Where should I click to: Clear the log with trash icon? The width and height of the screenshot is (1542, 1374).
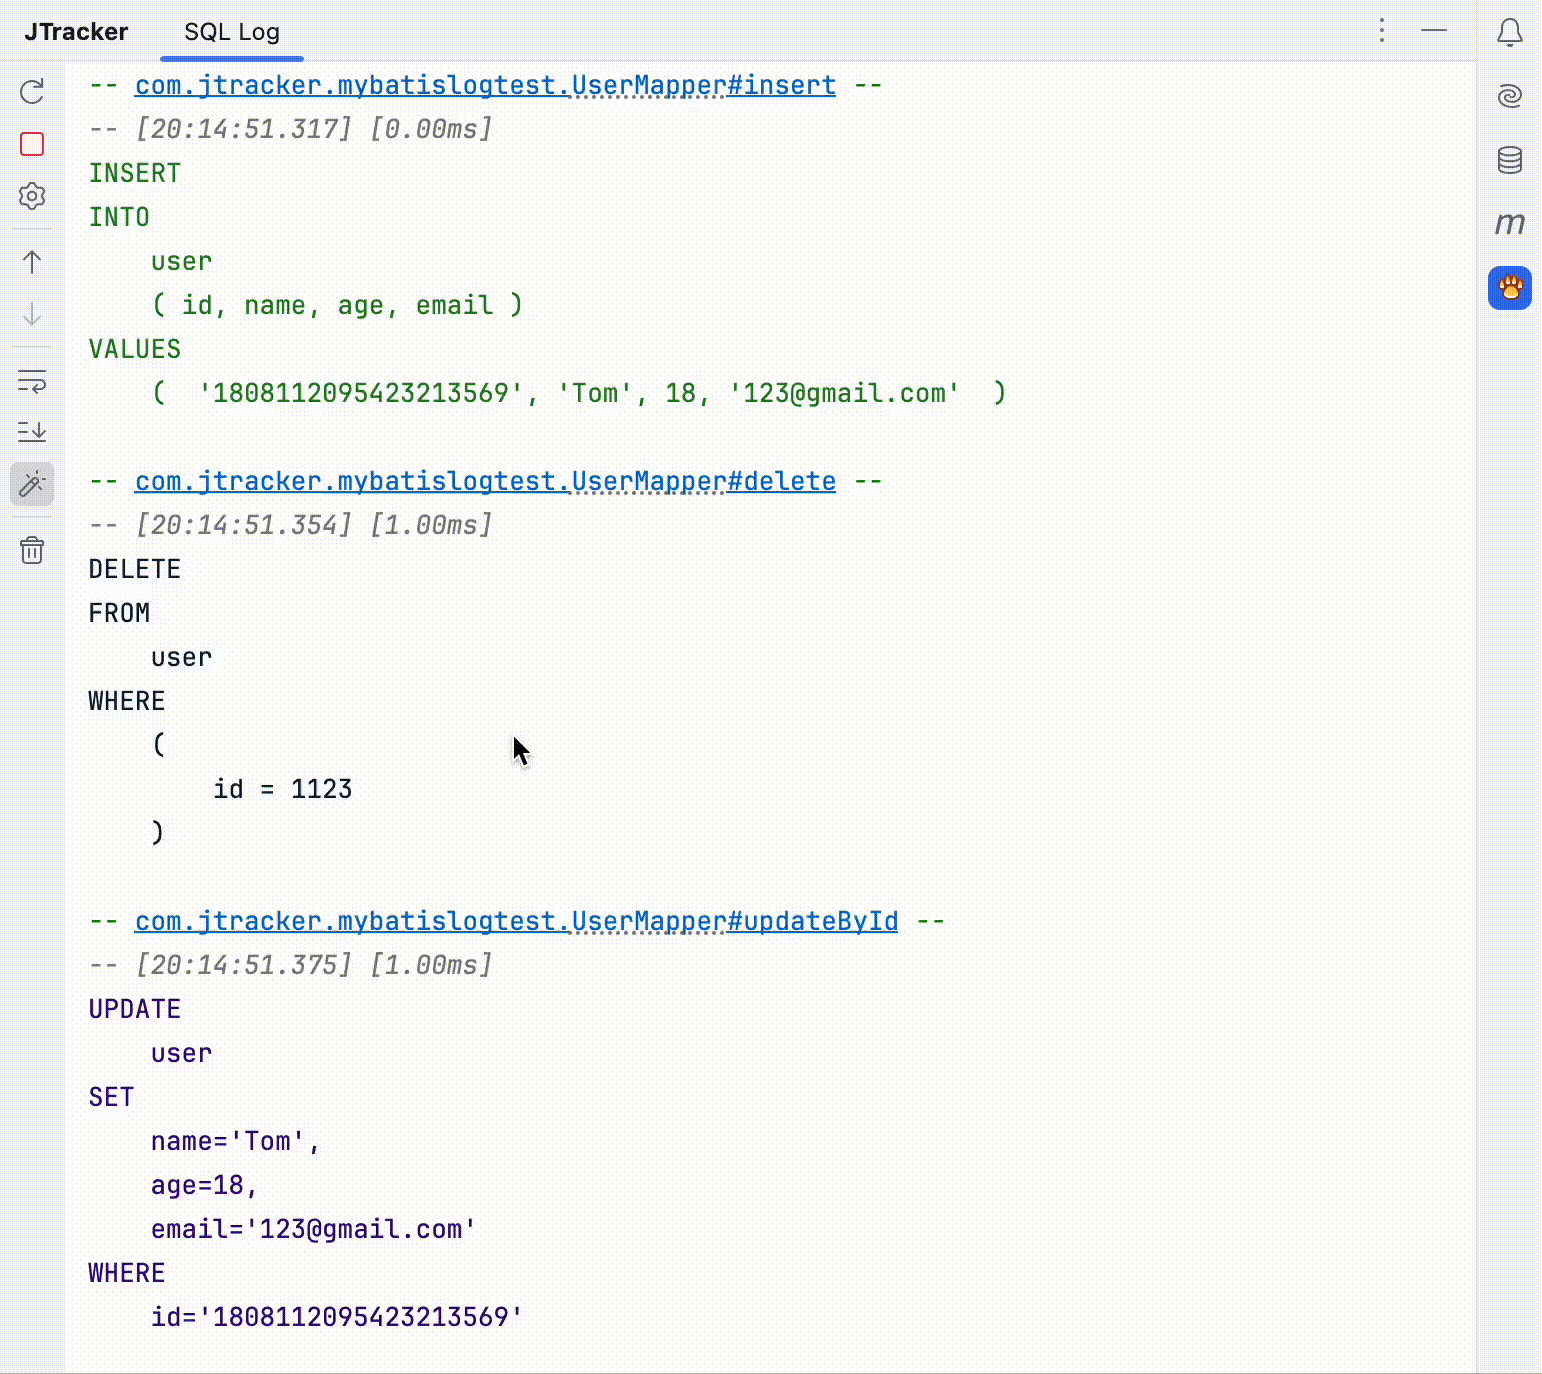(32, 550)
